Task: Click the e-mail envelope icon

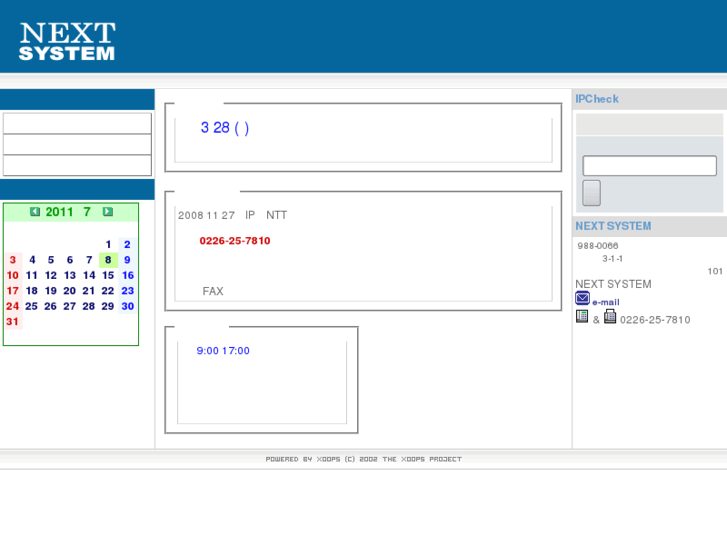Action: point(582,298)
